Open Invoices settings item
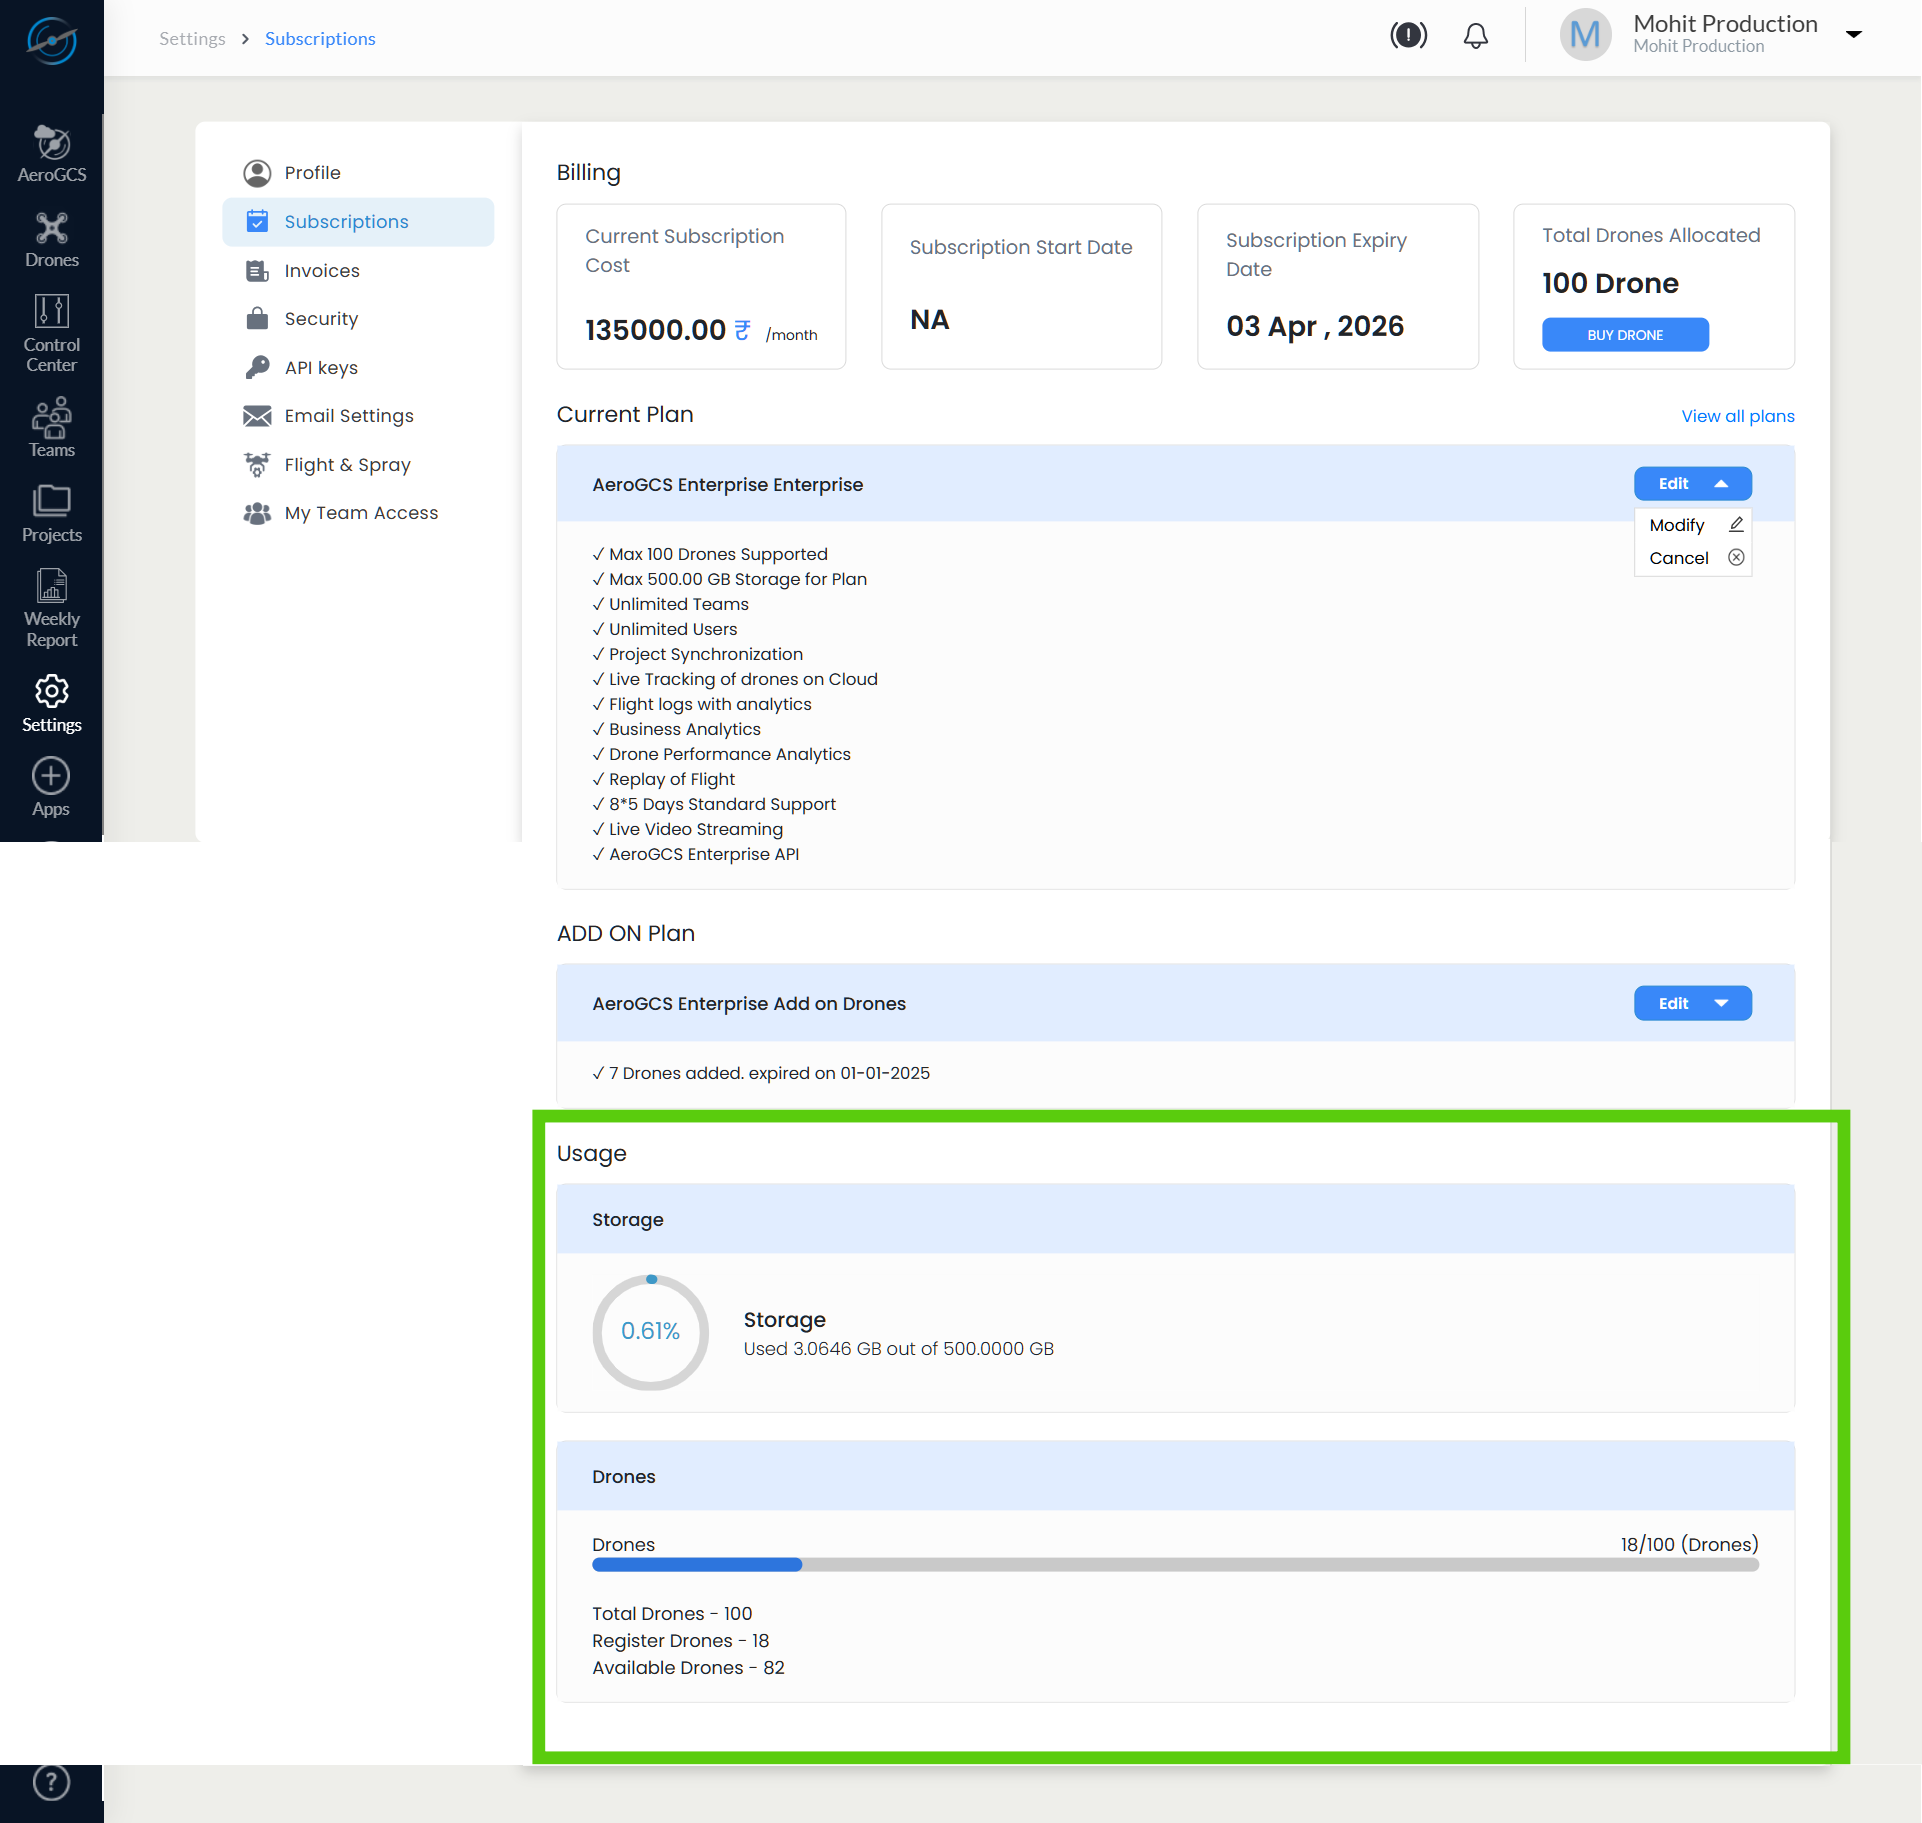The height and width of the screenshot is (1823, 1922). pos(358,270)
